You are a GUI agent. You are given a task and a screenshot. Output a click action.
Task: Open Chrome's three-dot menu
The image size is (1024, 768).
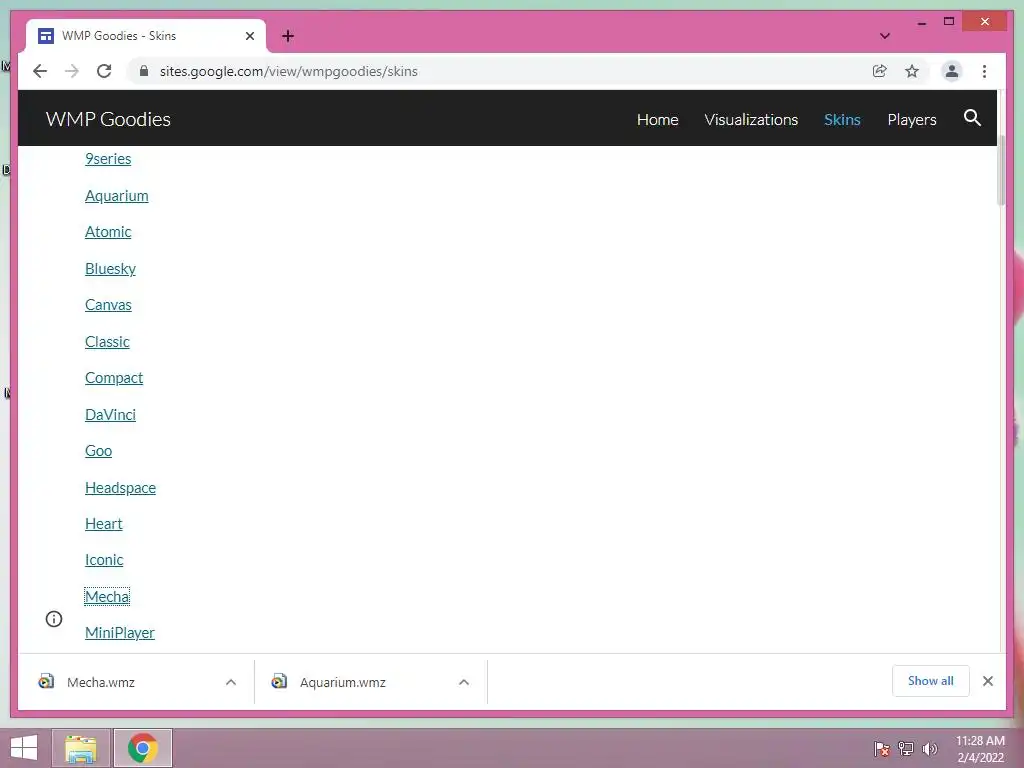984,71
